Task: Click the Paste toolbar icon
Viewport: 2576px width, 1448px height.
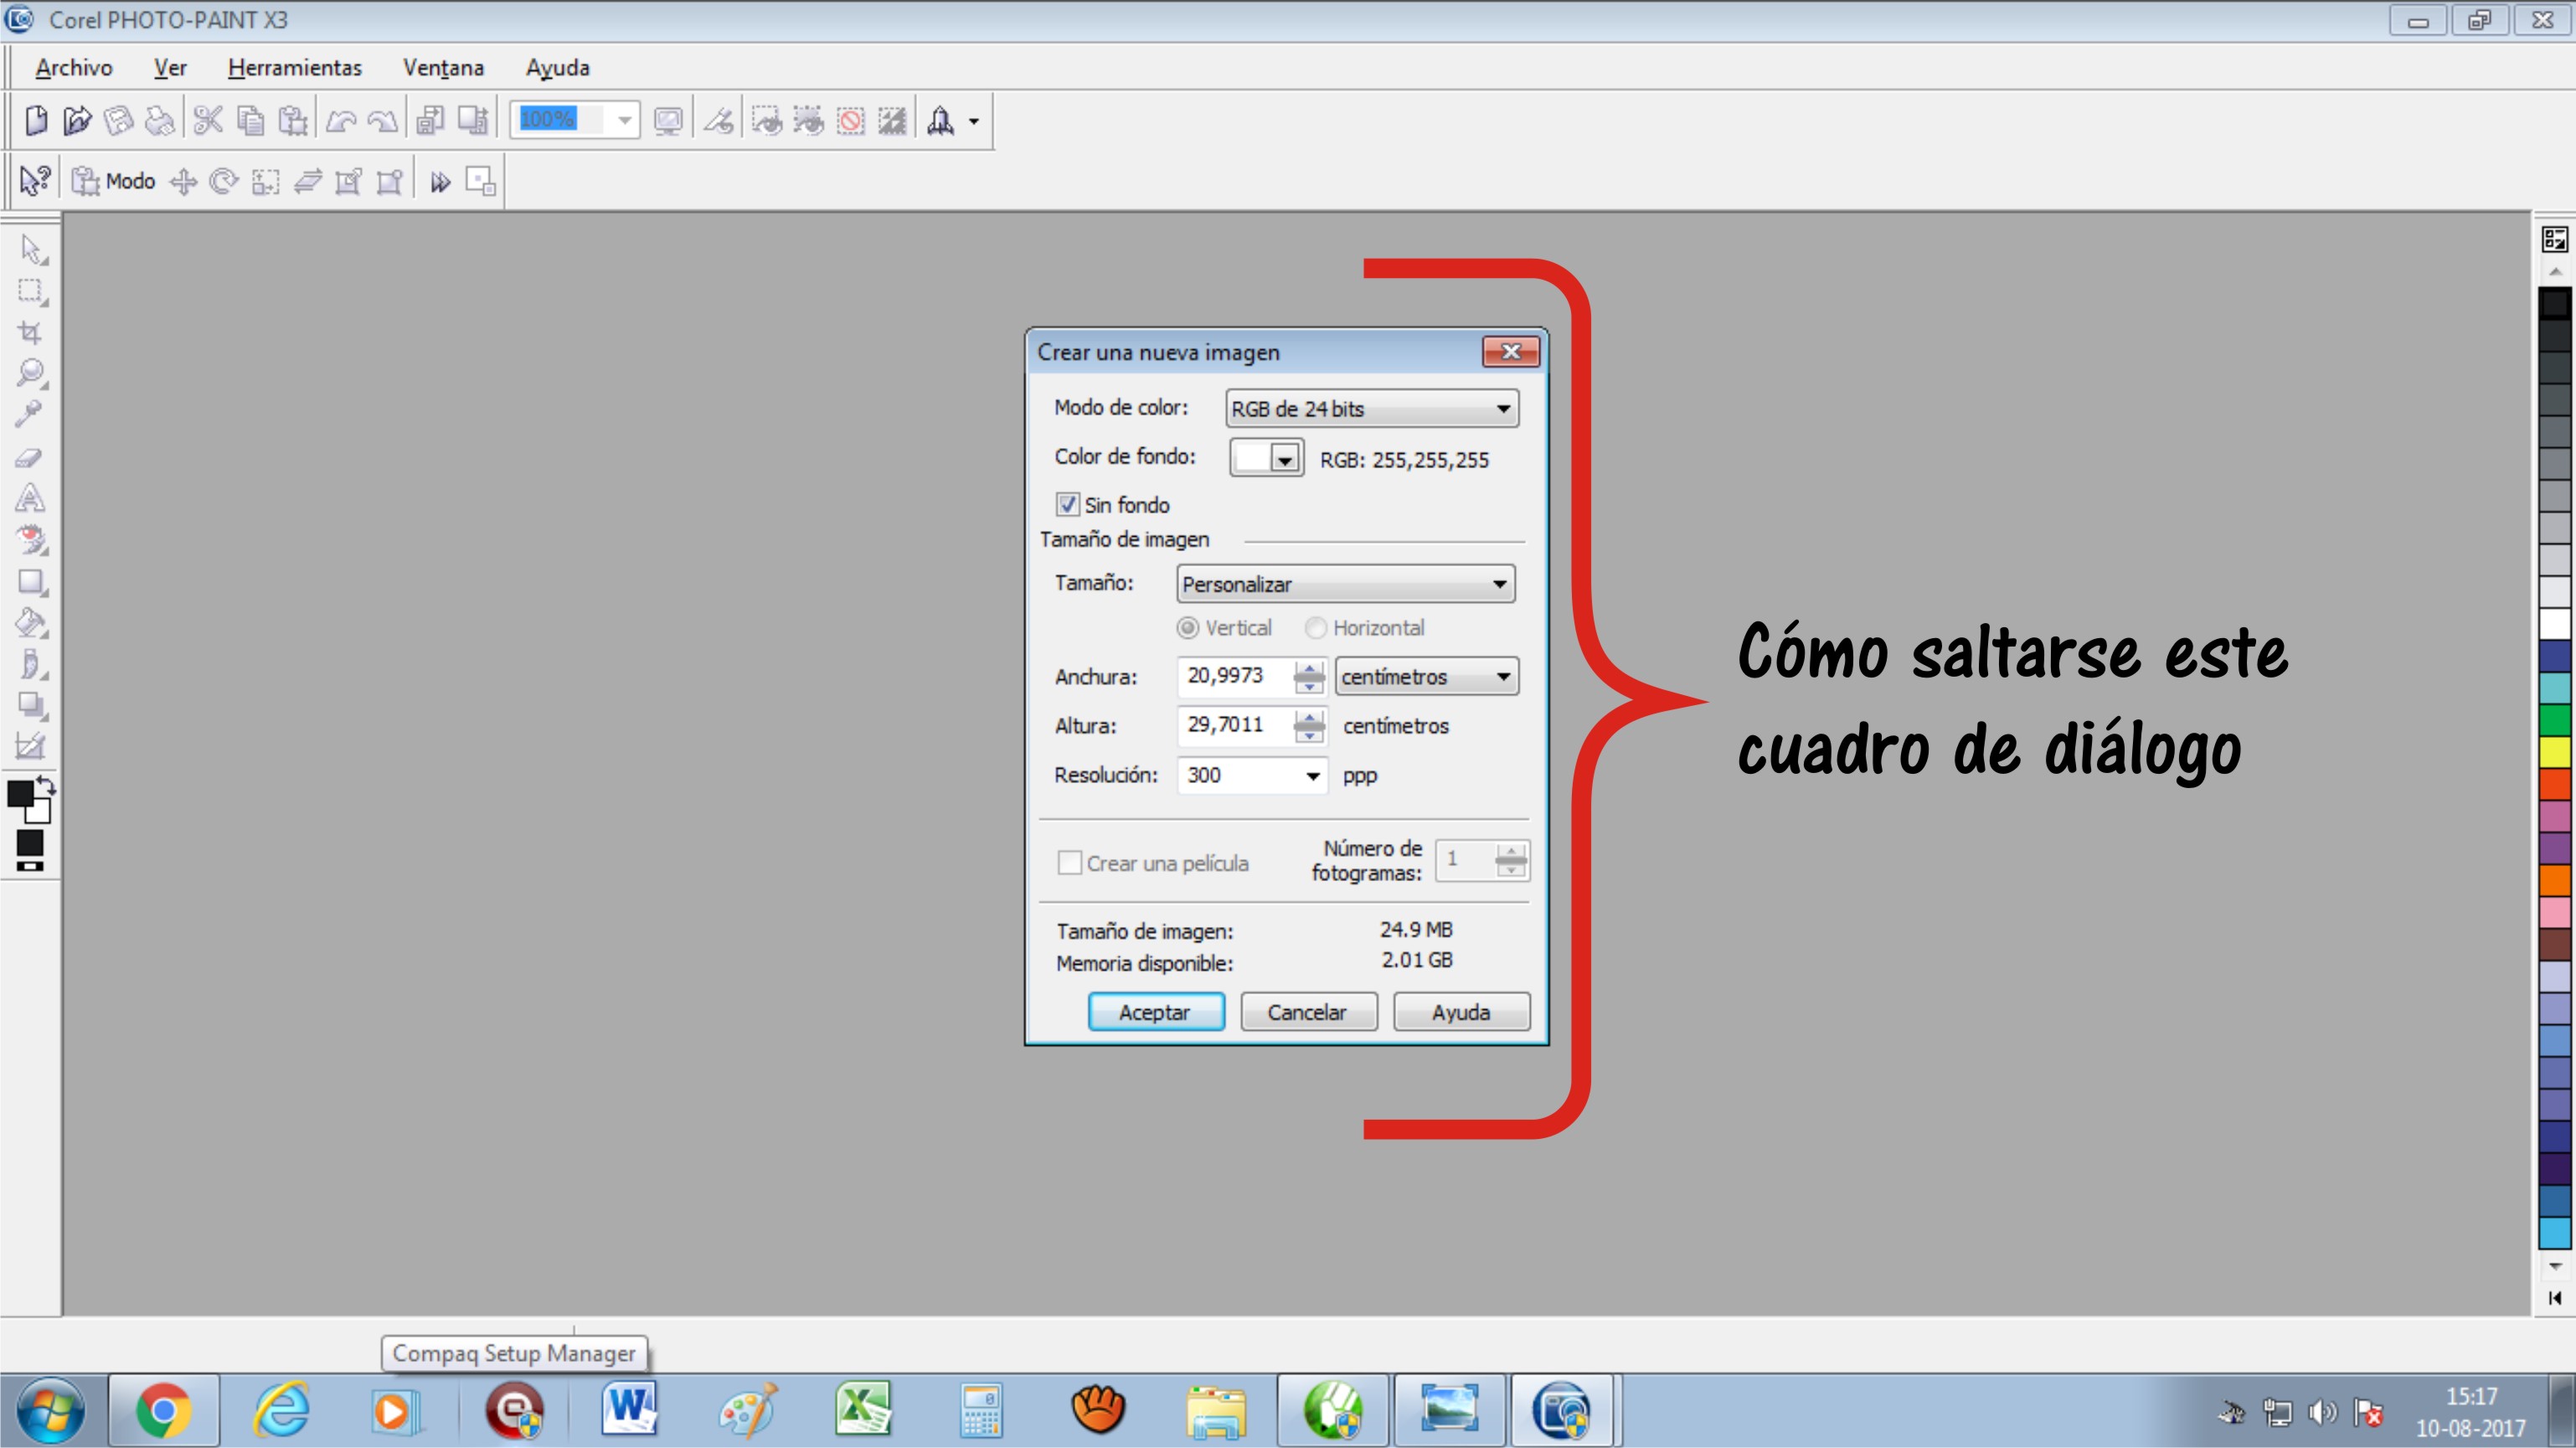Action: [292, 121]
